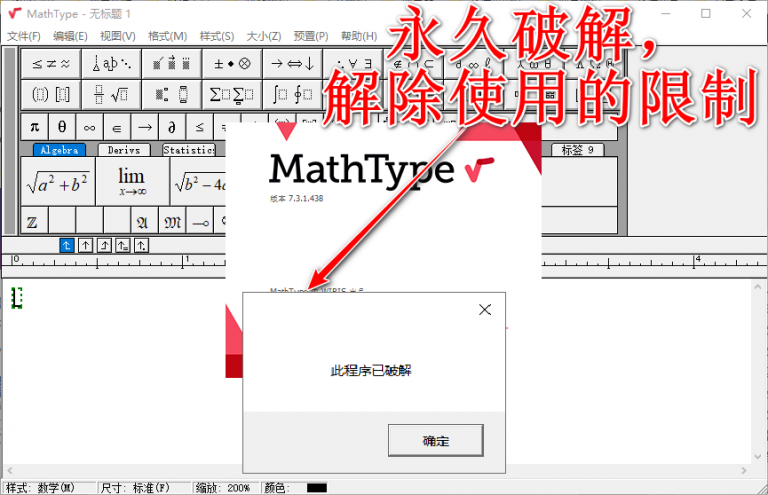Image resolution: width=768 pixels, height=495 pixels.
Task: Open the summation templates palette
Action: 232,94
